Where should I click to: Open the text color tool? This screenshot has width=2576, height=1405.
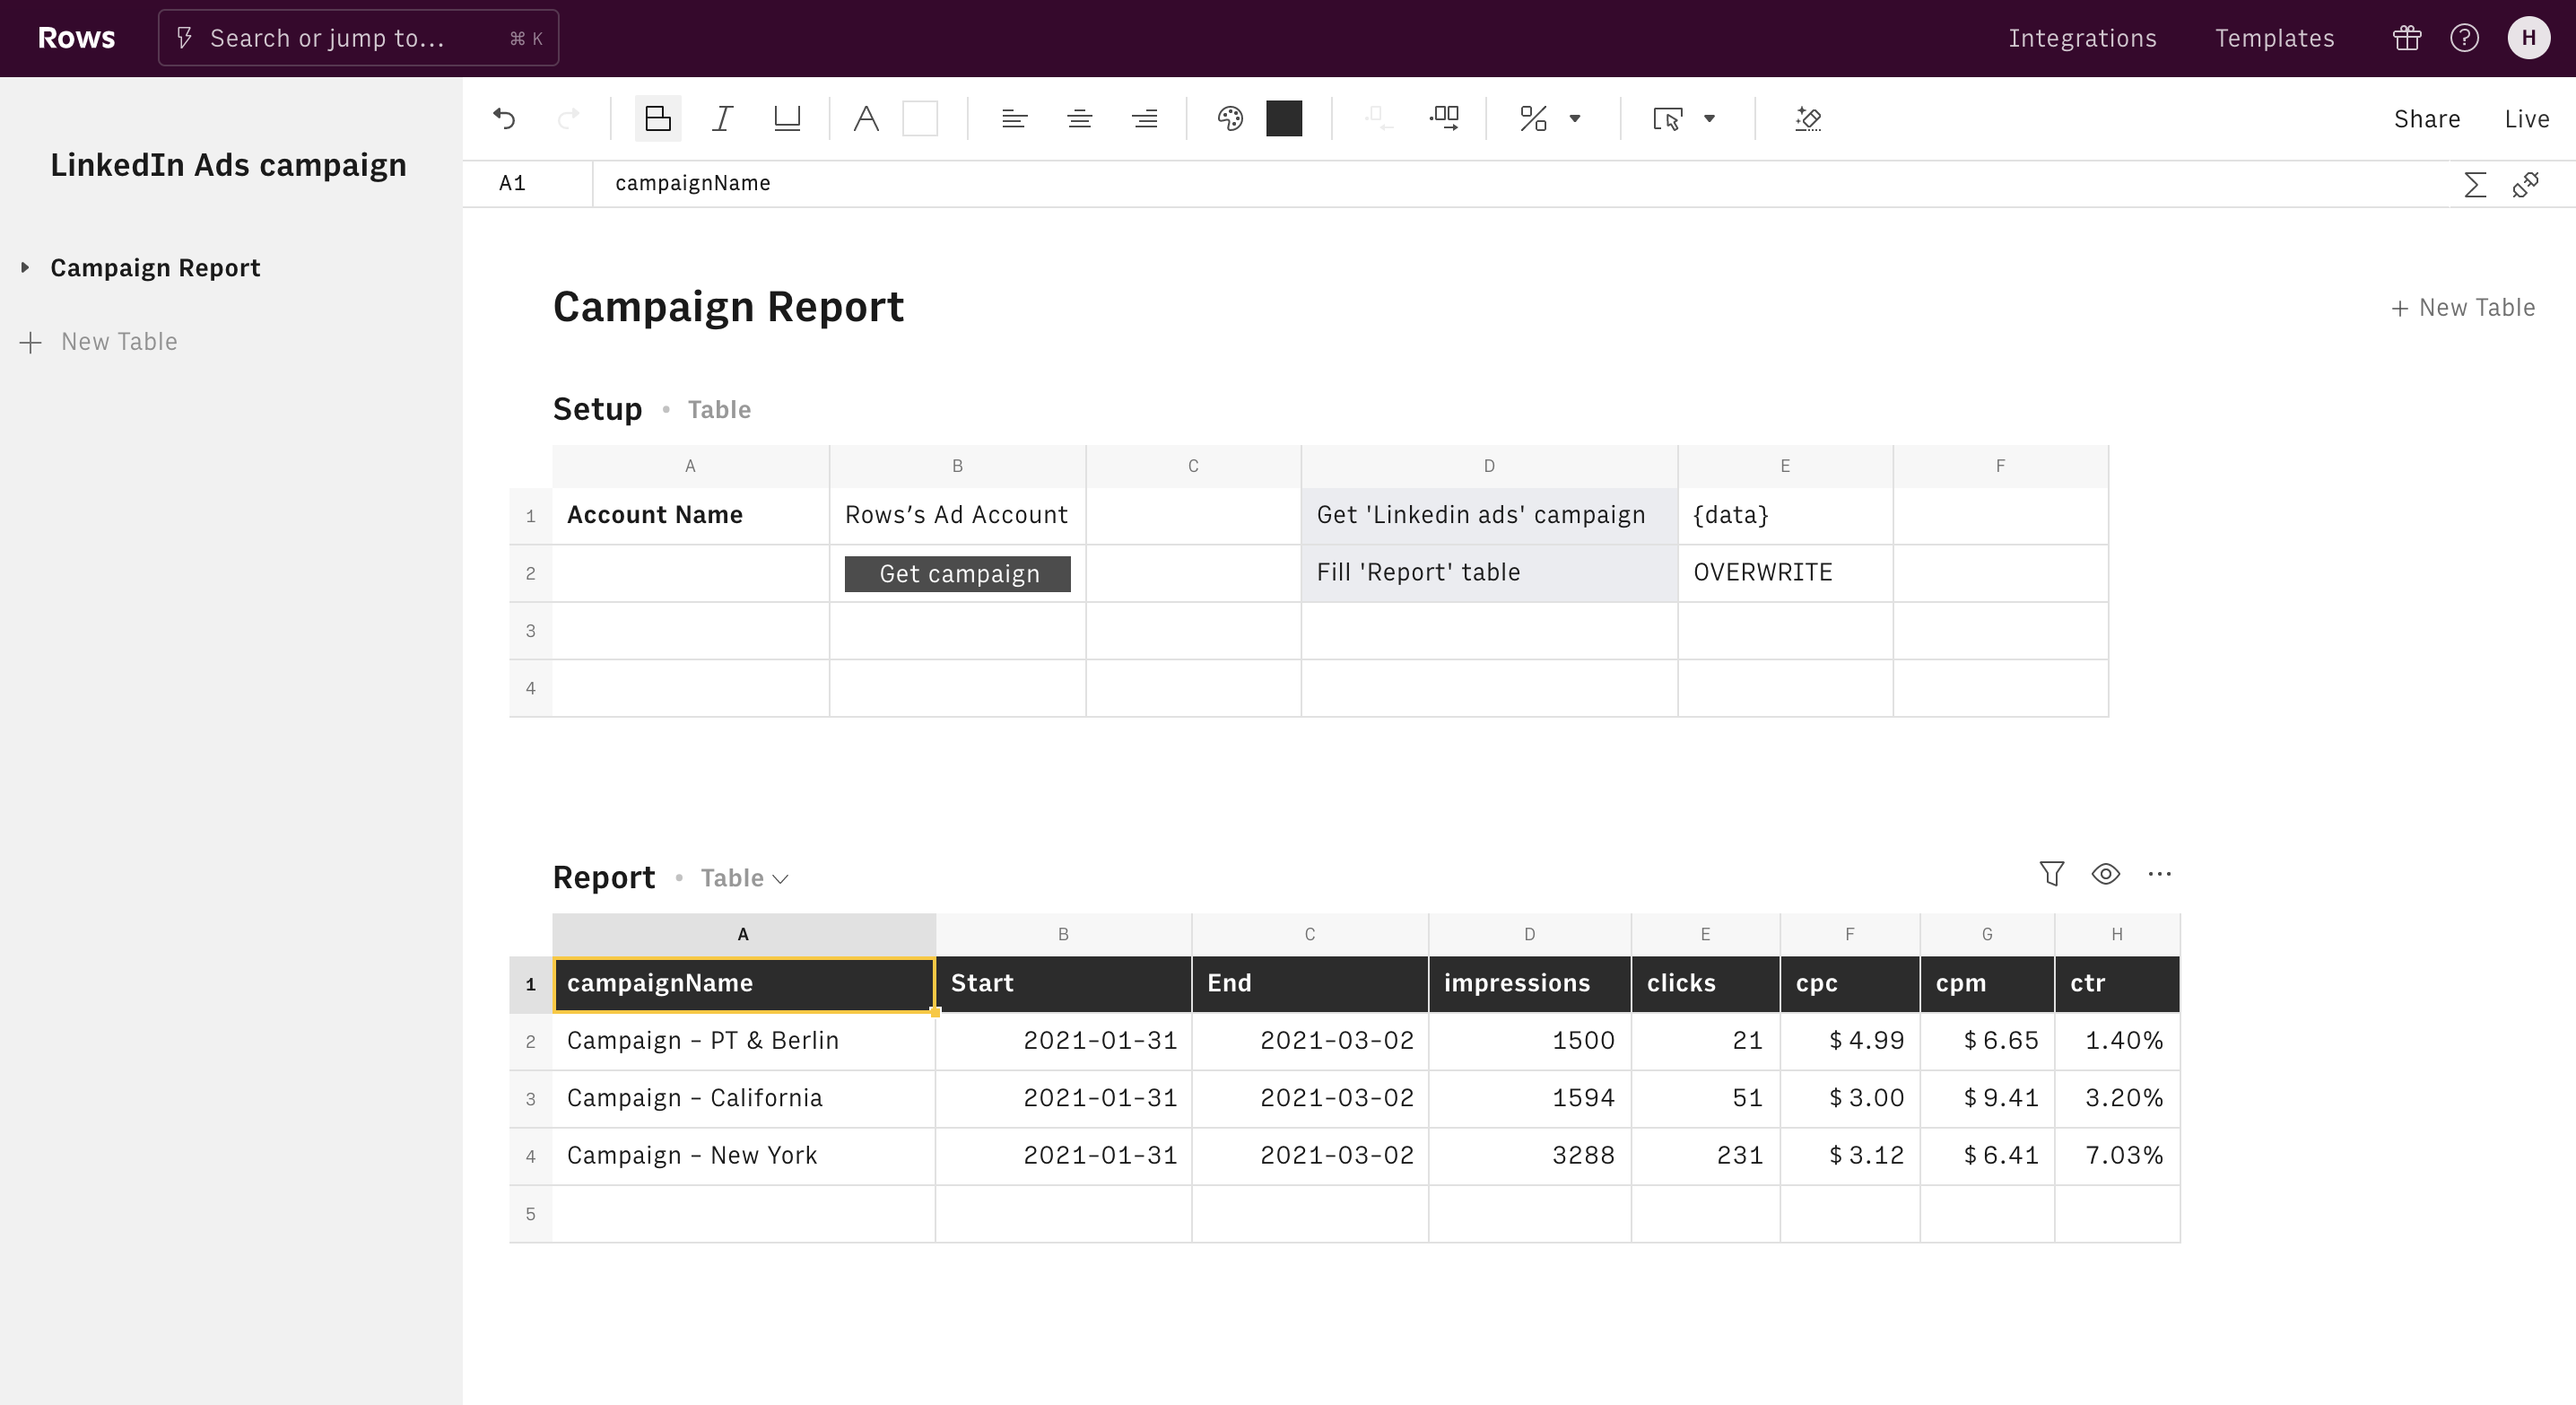tap(866, 119)
